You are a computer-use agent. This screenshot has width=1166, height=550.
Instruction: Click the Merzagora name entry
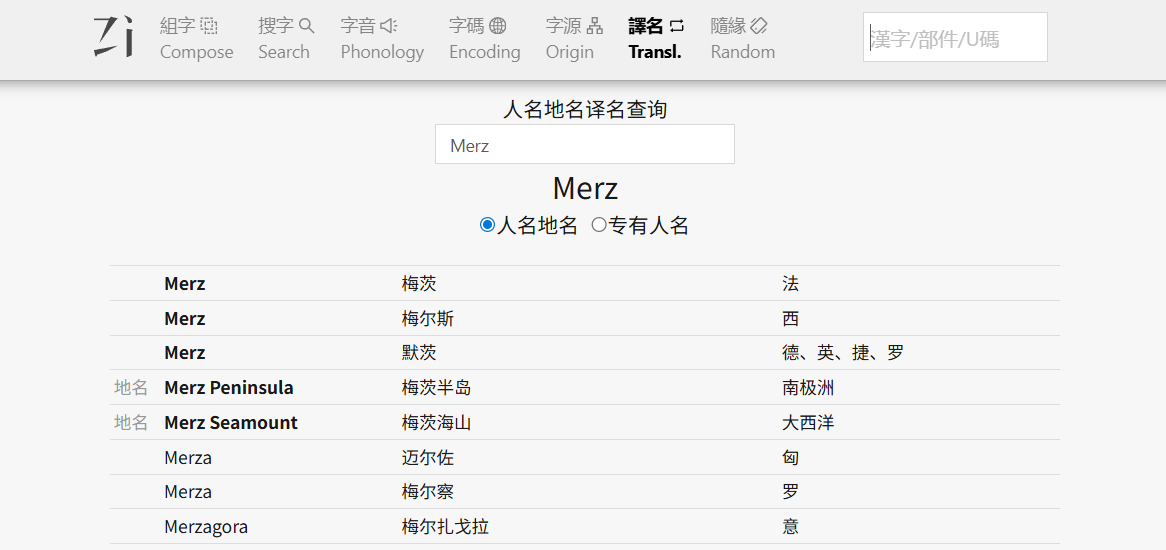tap(206, 527)
